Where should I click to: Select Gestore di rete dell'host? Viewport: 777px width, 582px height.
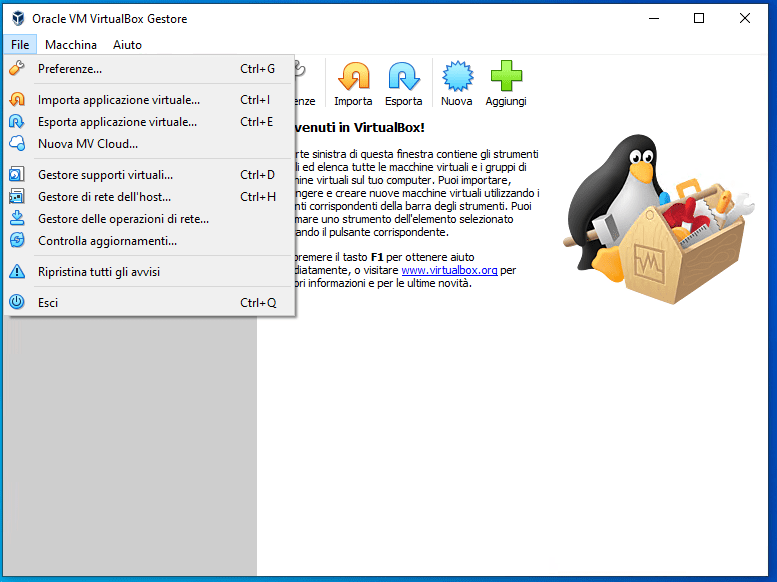104,197
